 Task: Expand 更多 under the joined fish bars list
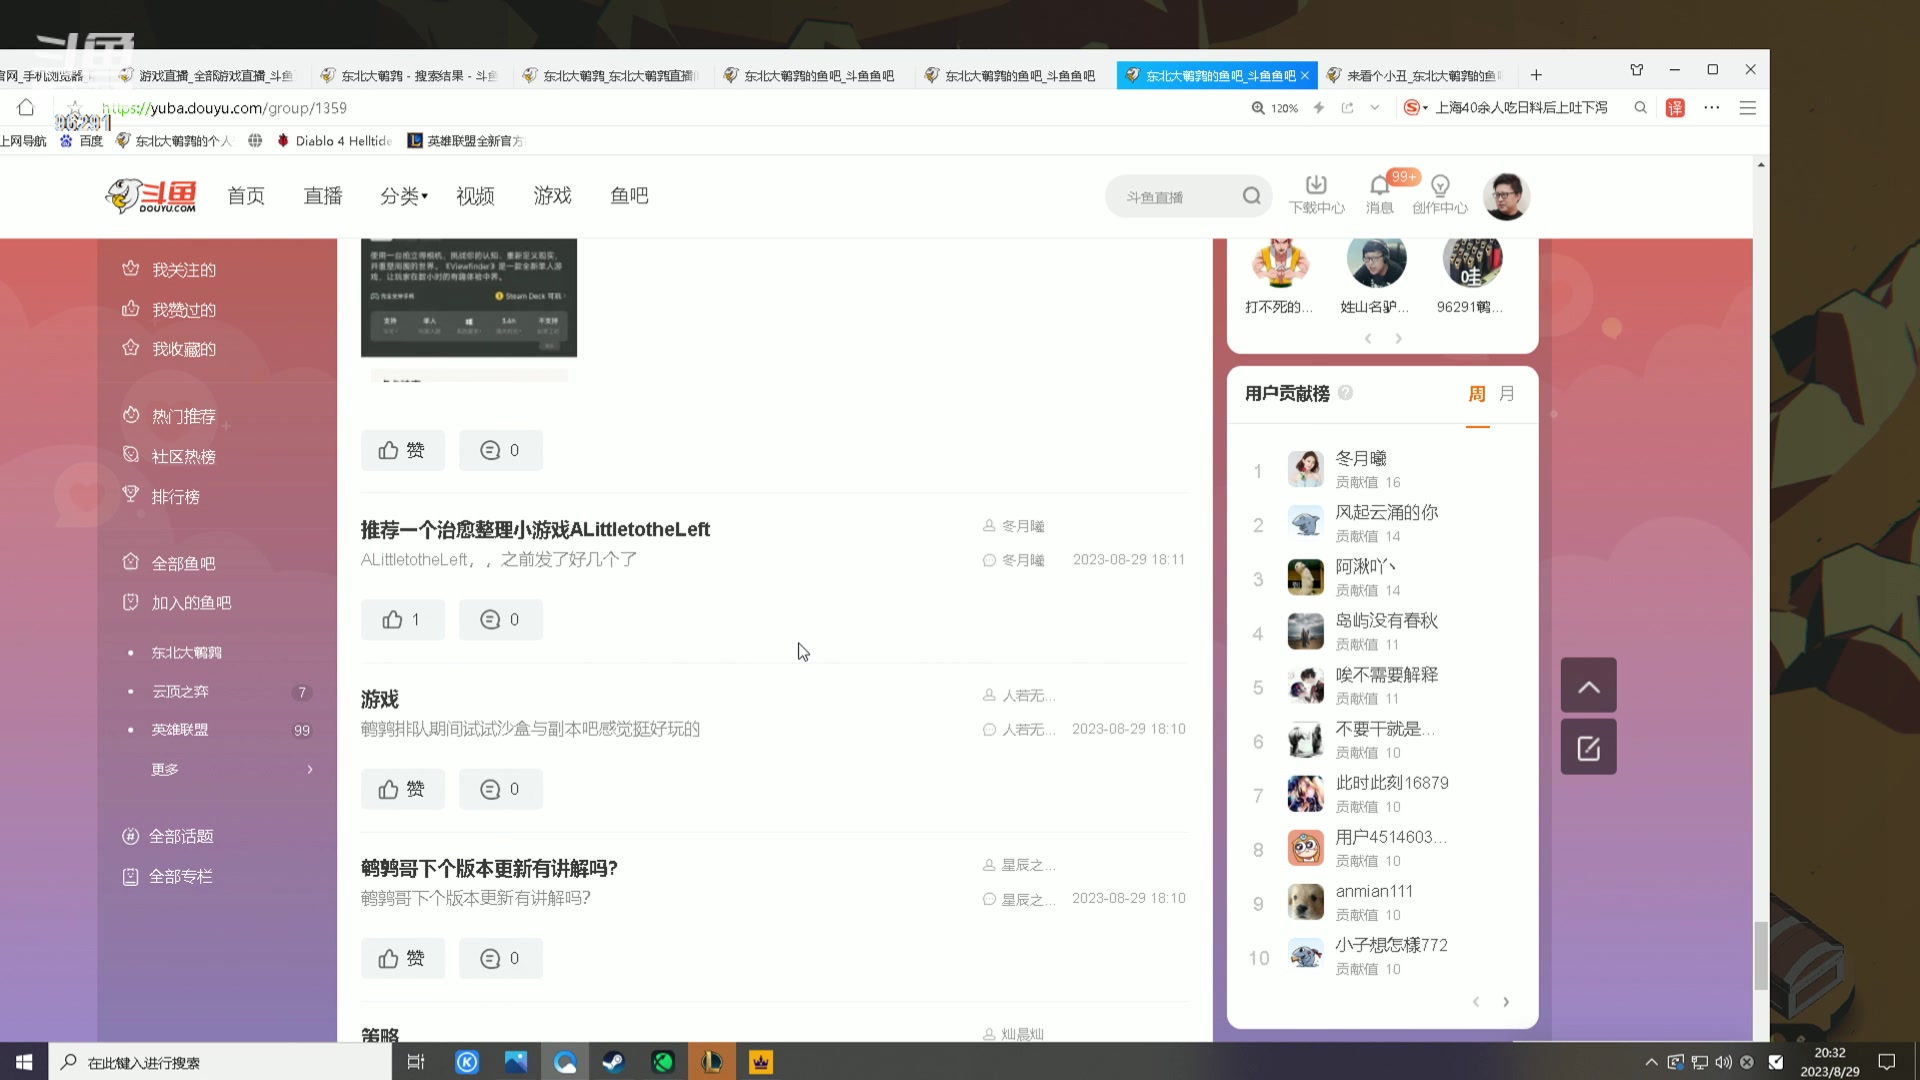point(164,769)
